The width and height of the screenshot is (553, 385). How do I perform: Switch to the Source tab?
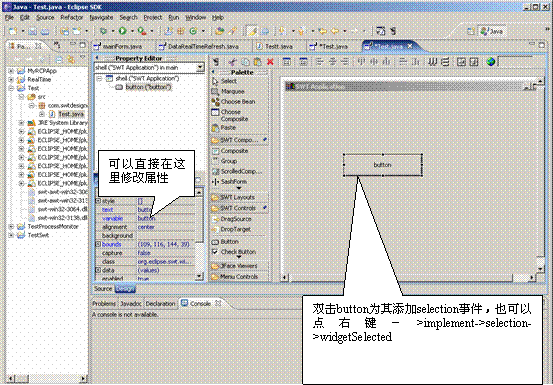103,289
